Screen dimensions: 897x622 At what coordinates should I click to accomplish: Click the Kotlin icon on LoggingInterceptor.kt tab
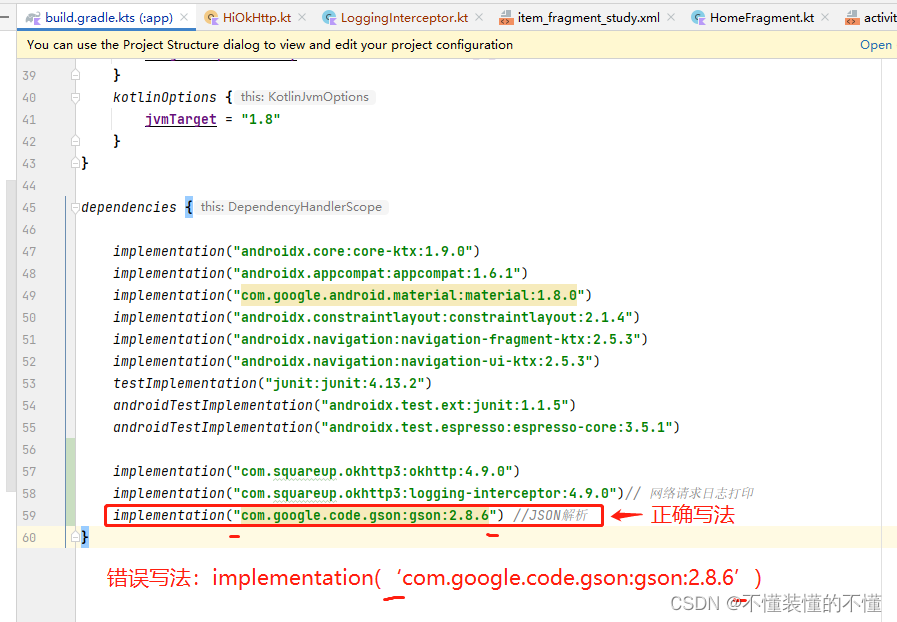pyautogui.click(x=330, y=18)
